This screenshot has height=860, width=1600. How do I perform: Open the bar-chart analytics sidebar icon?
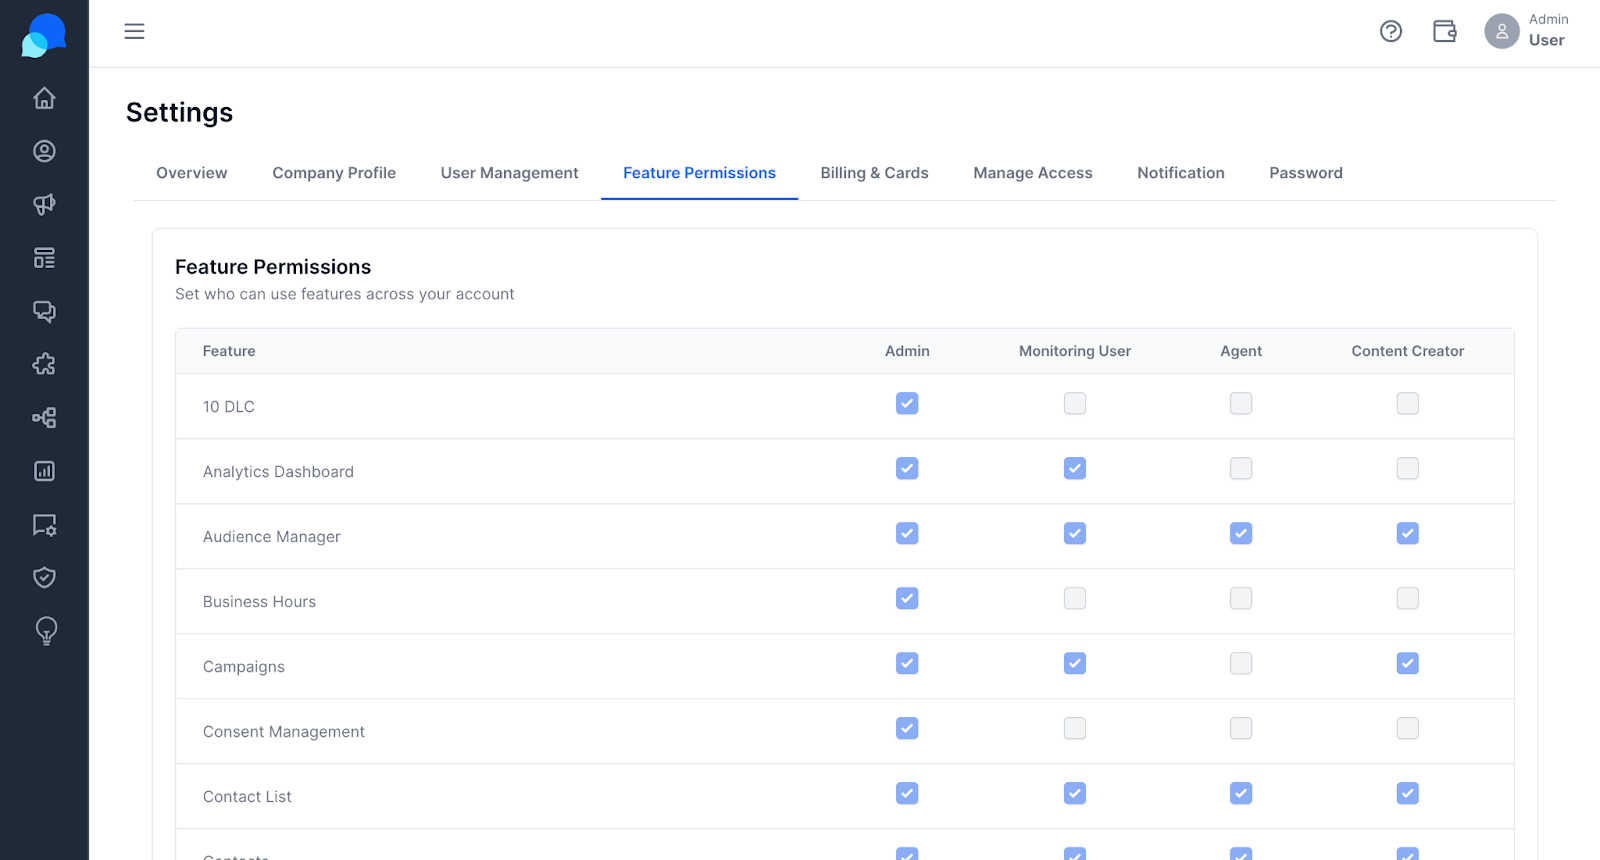(44, 471)
